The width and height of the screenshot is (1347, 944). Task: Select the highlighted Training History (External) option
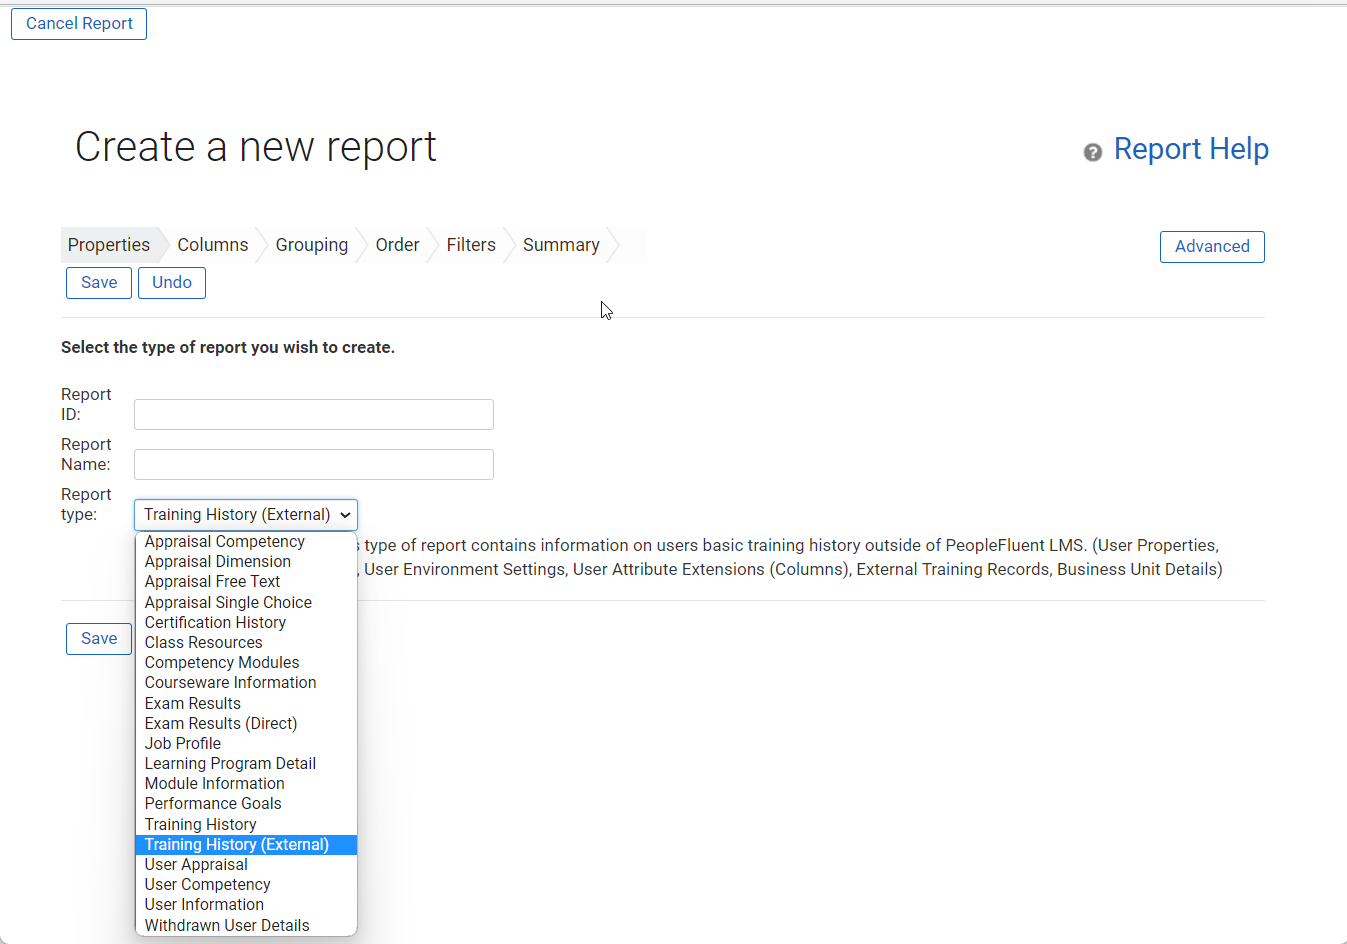246,845
